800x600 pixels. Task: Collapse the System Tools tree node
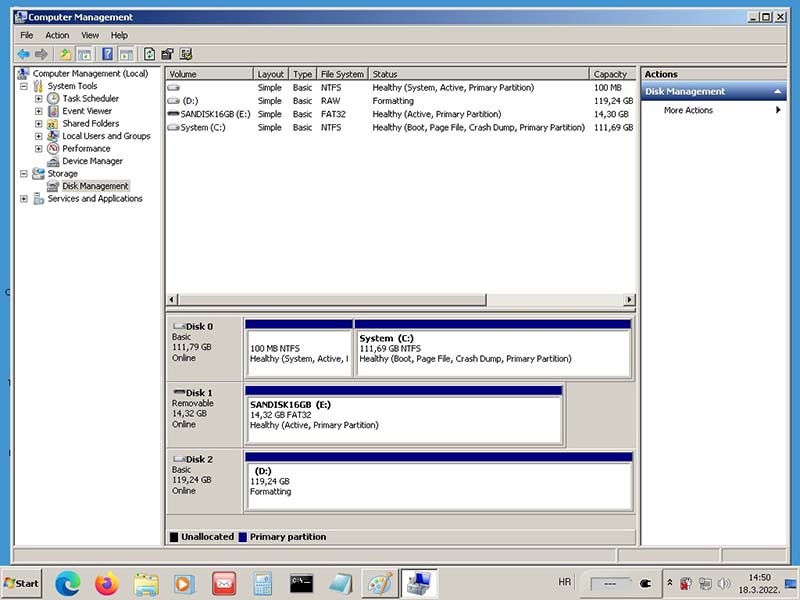(24, 86)
